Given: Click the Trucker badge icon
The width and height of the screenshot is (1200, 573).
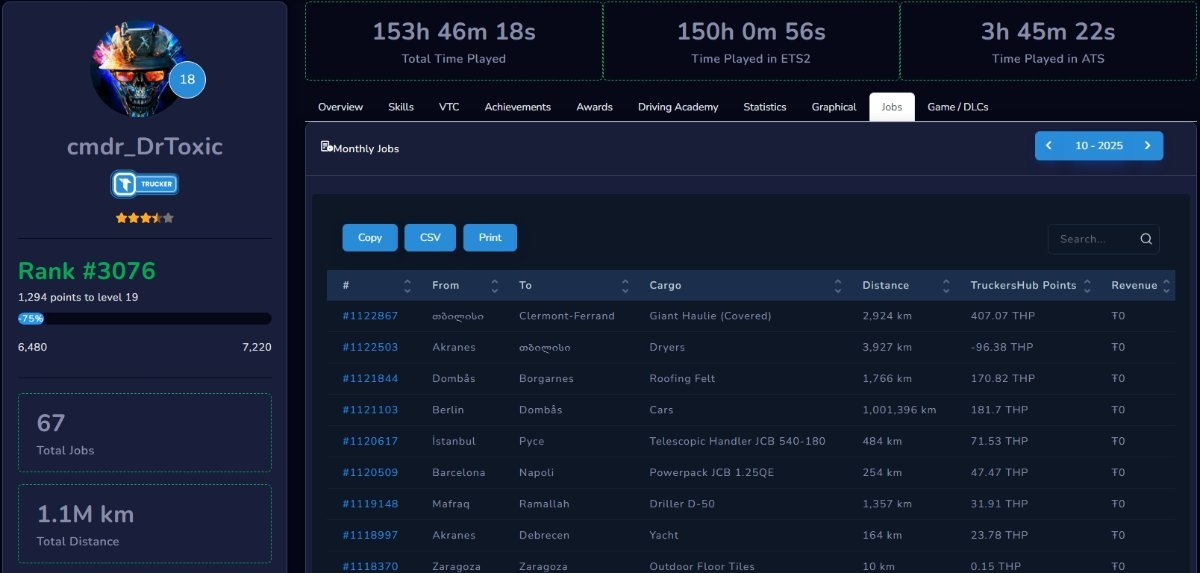Looking at the screenshot, I should (x=145, y=184).
